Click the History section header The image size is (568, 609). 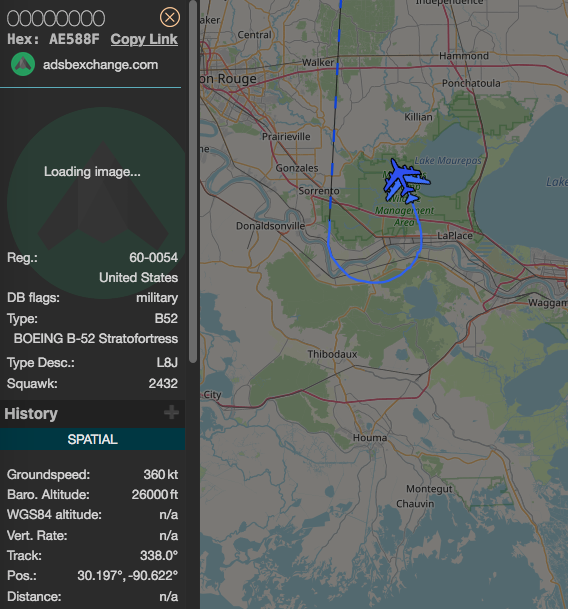92,414
